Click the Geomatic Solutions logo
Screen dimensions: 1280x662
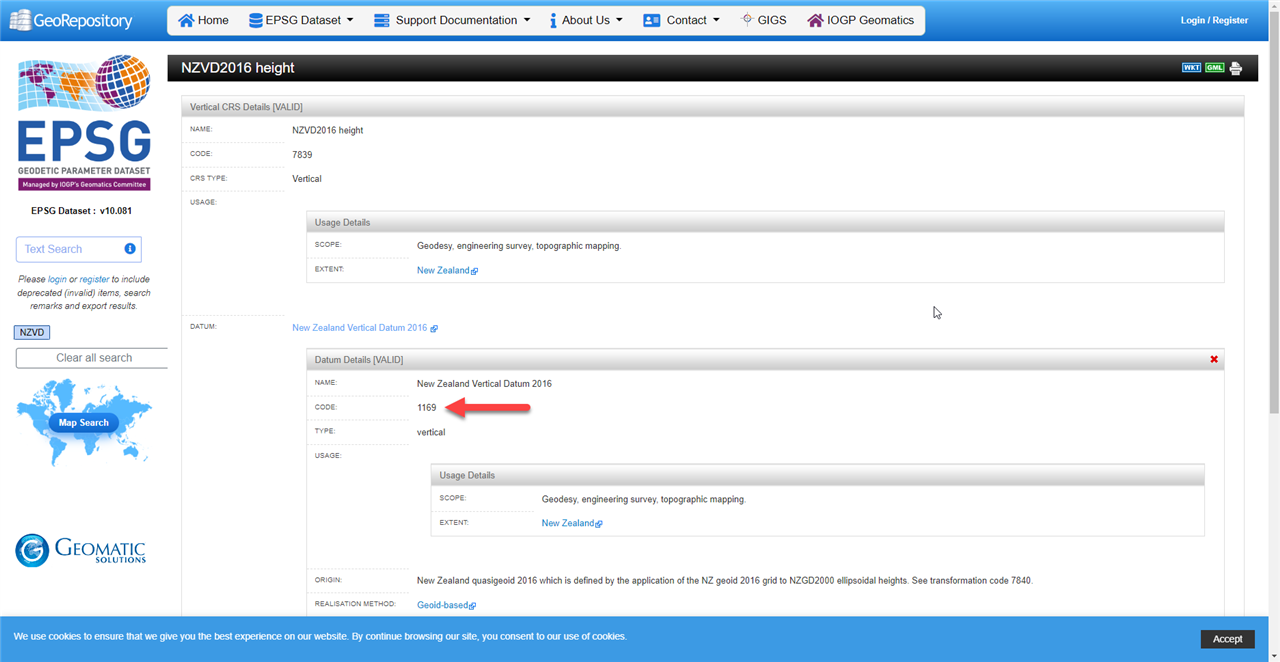click(81, 550)
